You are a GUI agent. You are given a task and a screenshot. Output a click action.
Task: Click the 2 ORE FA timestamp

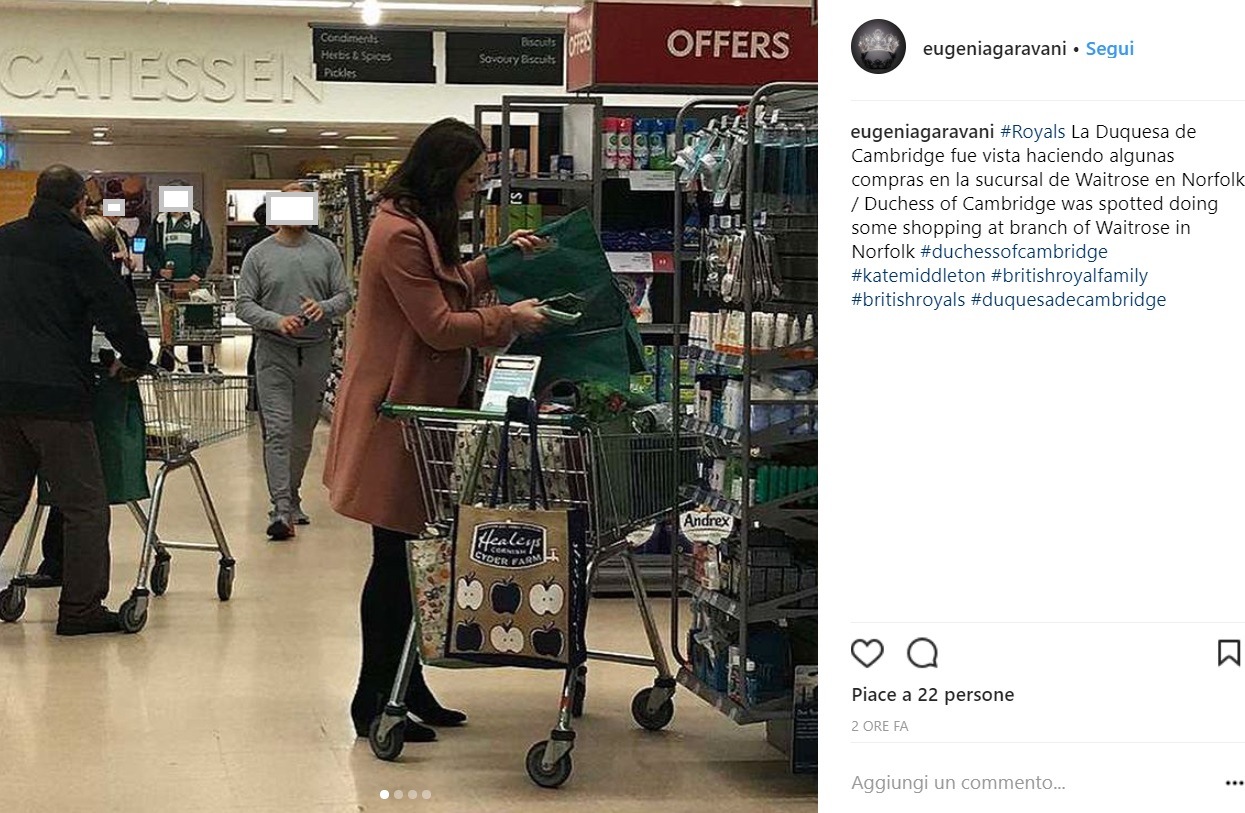[x=880, y=727]
